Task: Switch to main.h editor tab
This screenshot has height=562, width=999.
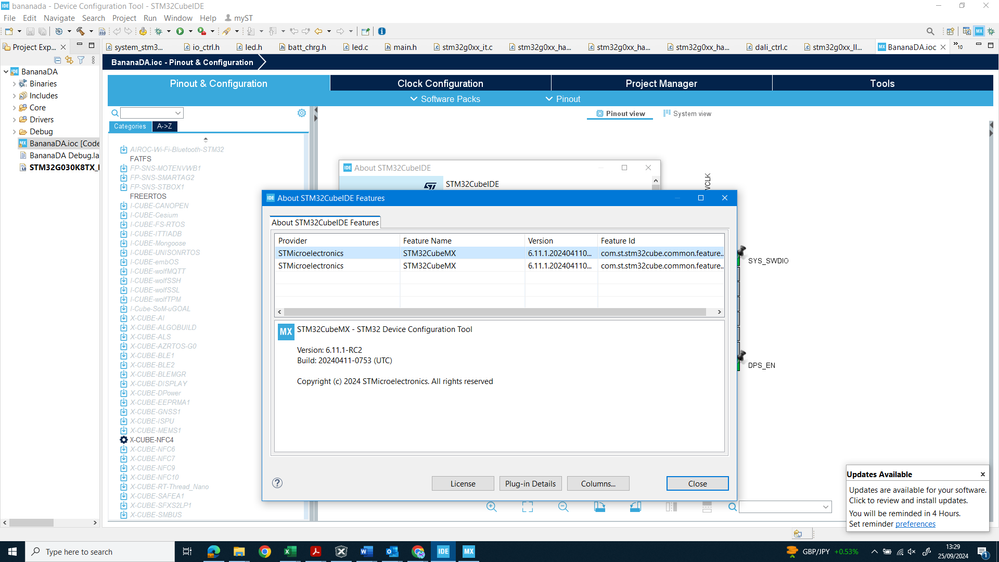Action: [x=400, y=47]
